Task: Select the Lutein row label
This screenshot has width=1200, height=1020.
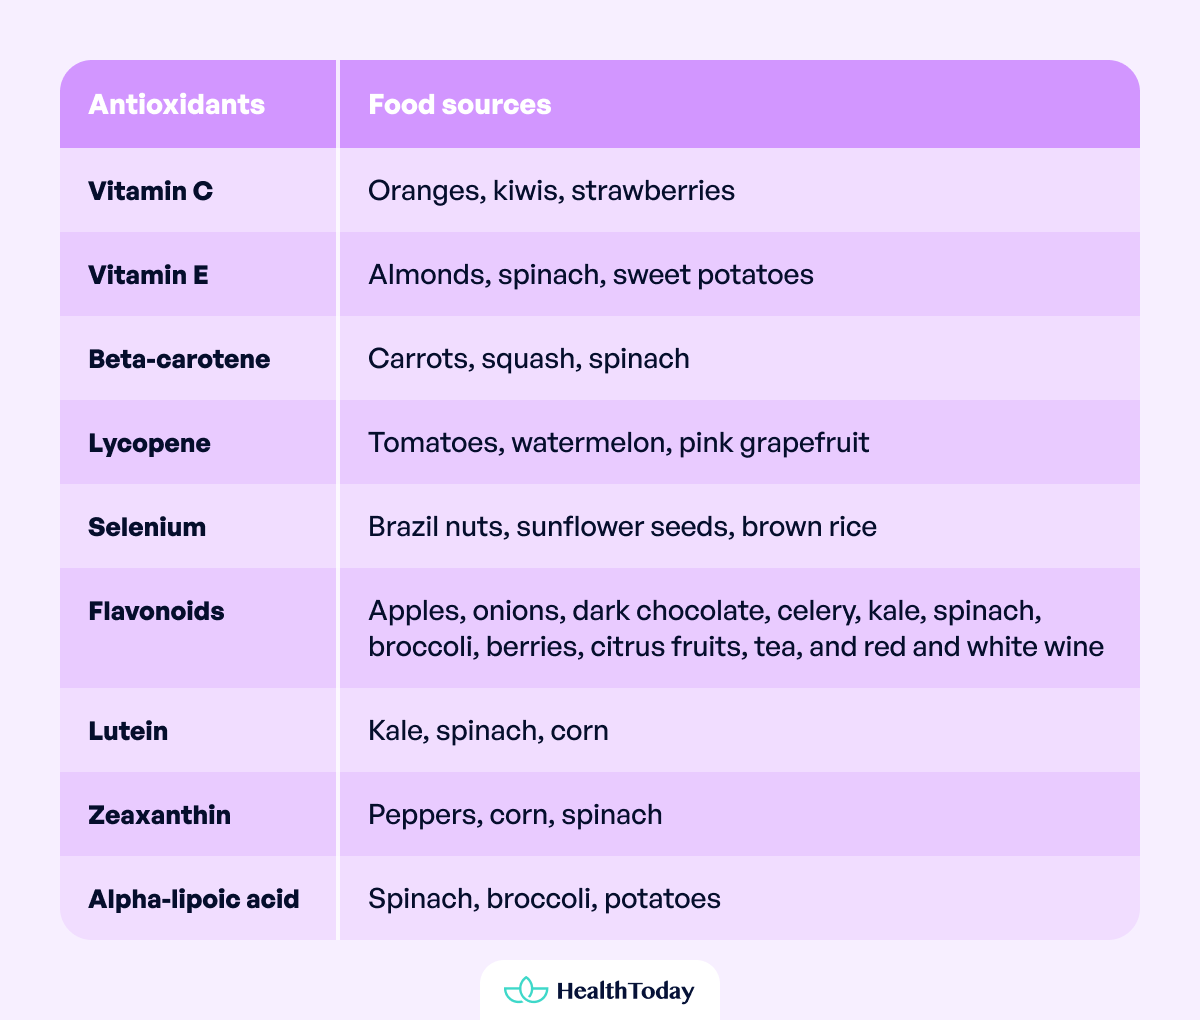Action: (128, 731)
